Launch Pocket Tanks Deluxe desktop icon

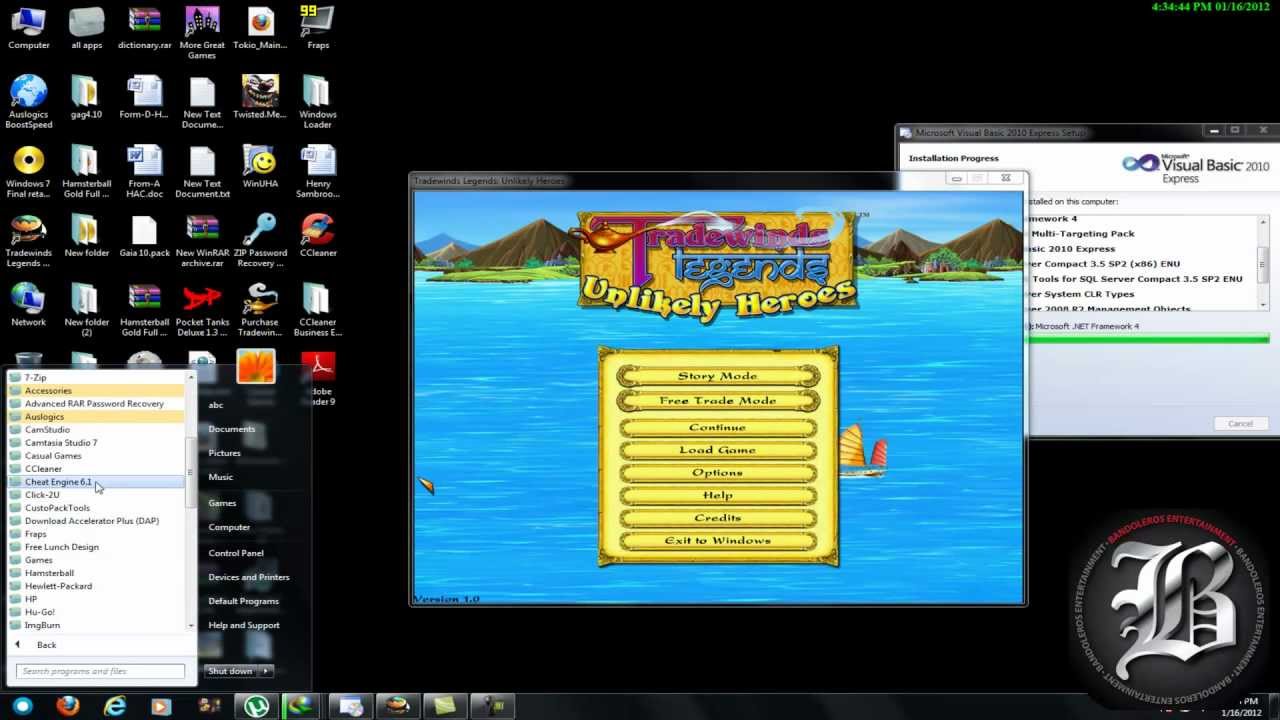click(202, 309)
